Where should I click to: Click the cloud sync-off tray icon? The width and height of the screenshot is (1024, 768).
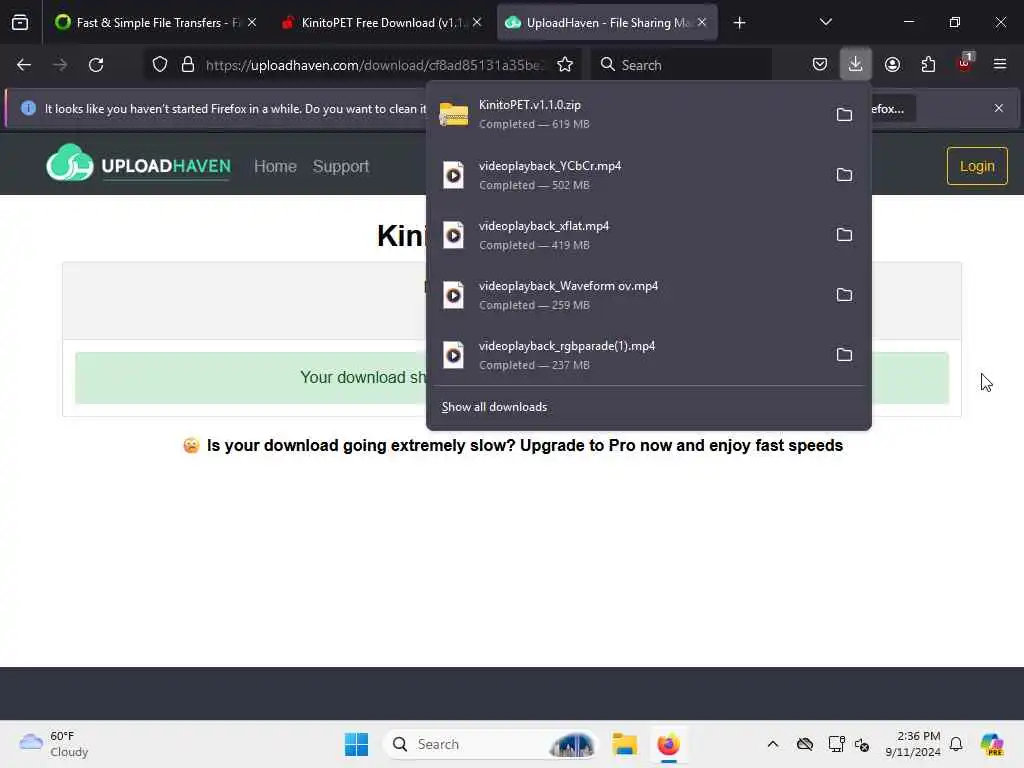pyautogui.click(x=805, y=744)
